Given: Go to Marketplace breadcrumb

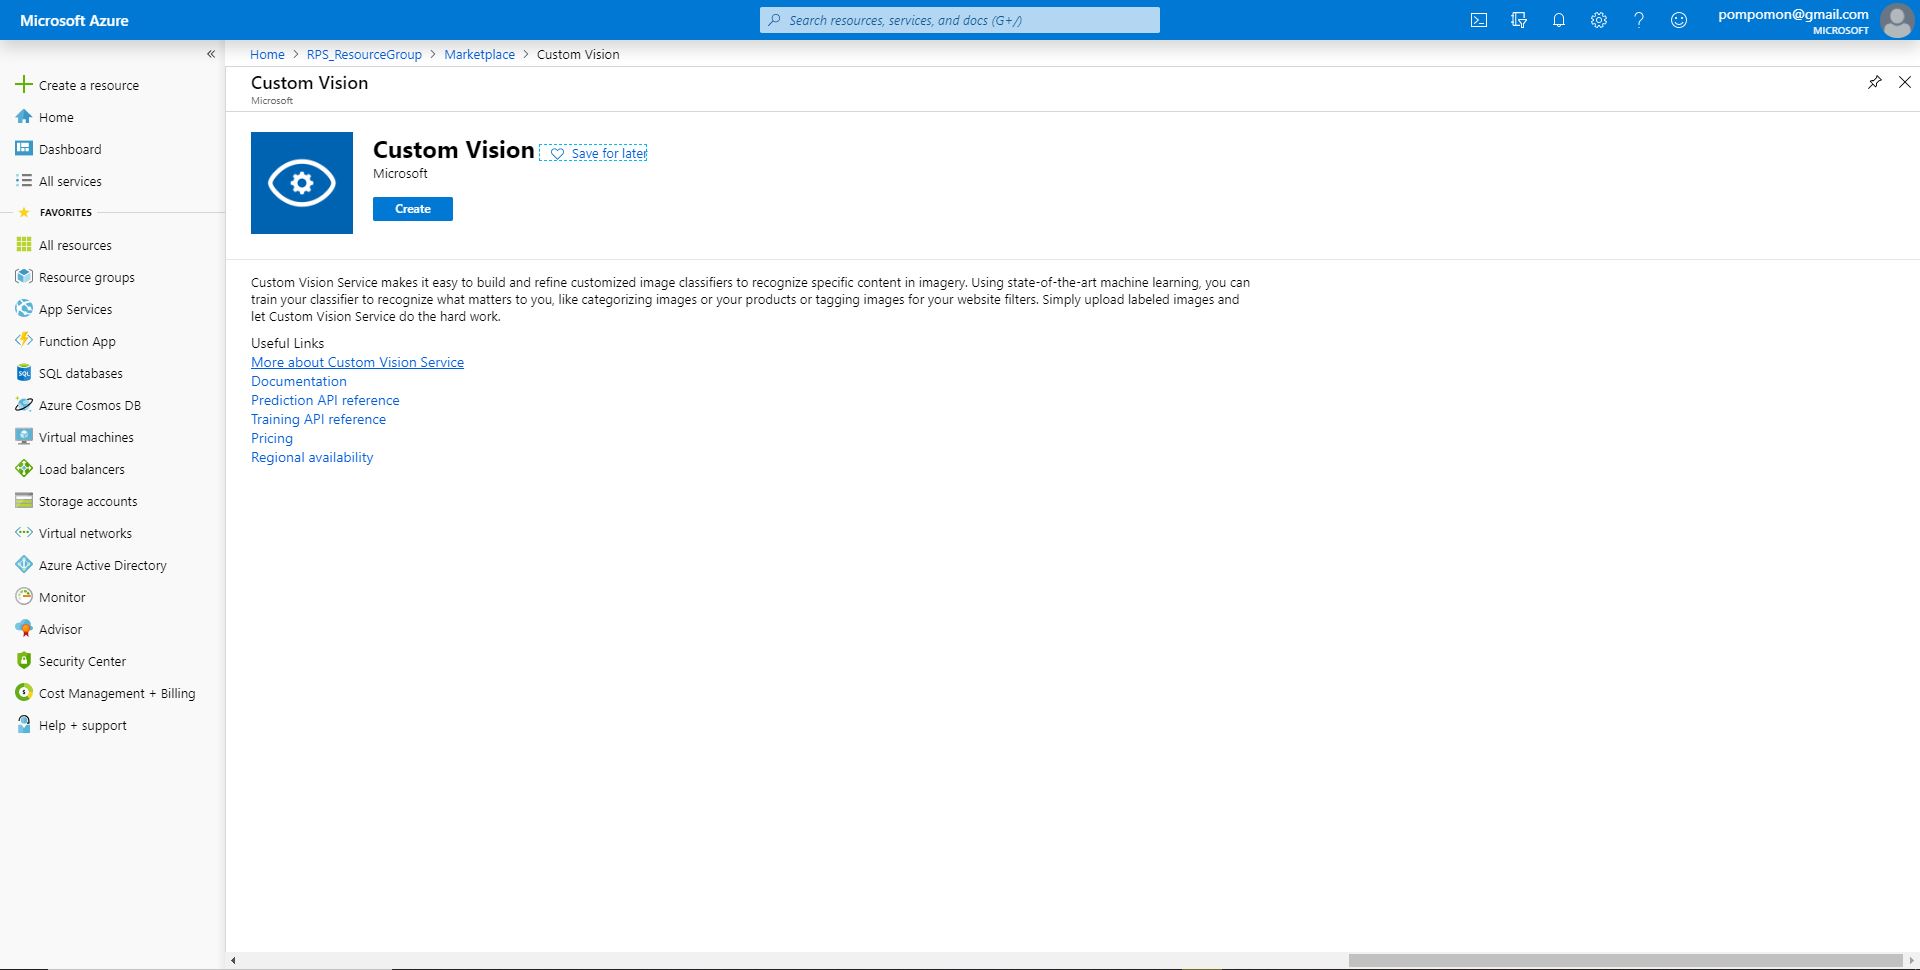Looking at the screenshot, I should click(x=480, y=54).
